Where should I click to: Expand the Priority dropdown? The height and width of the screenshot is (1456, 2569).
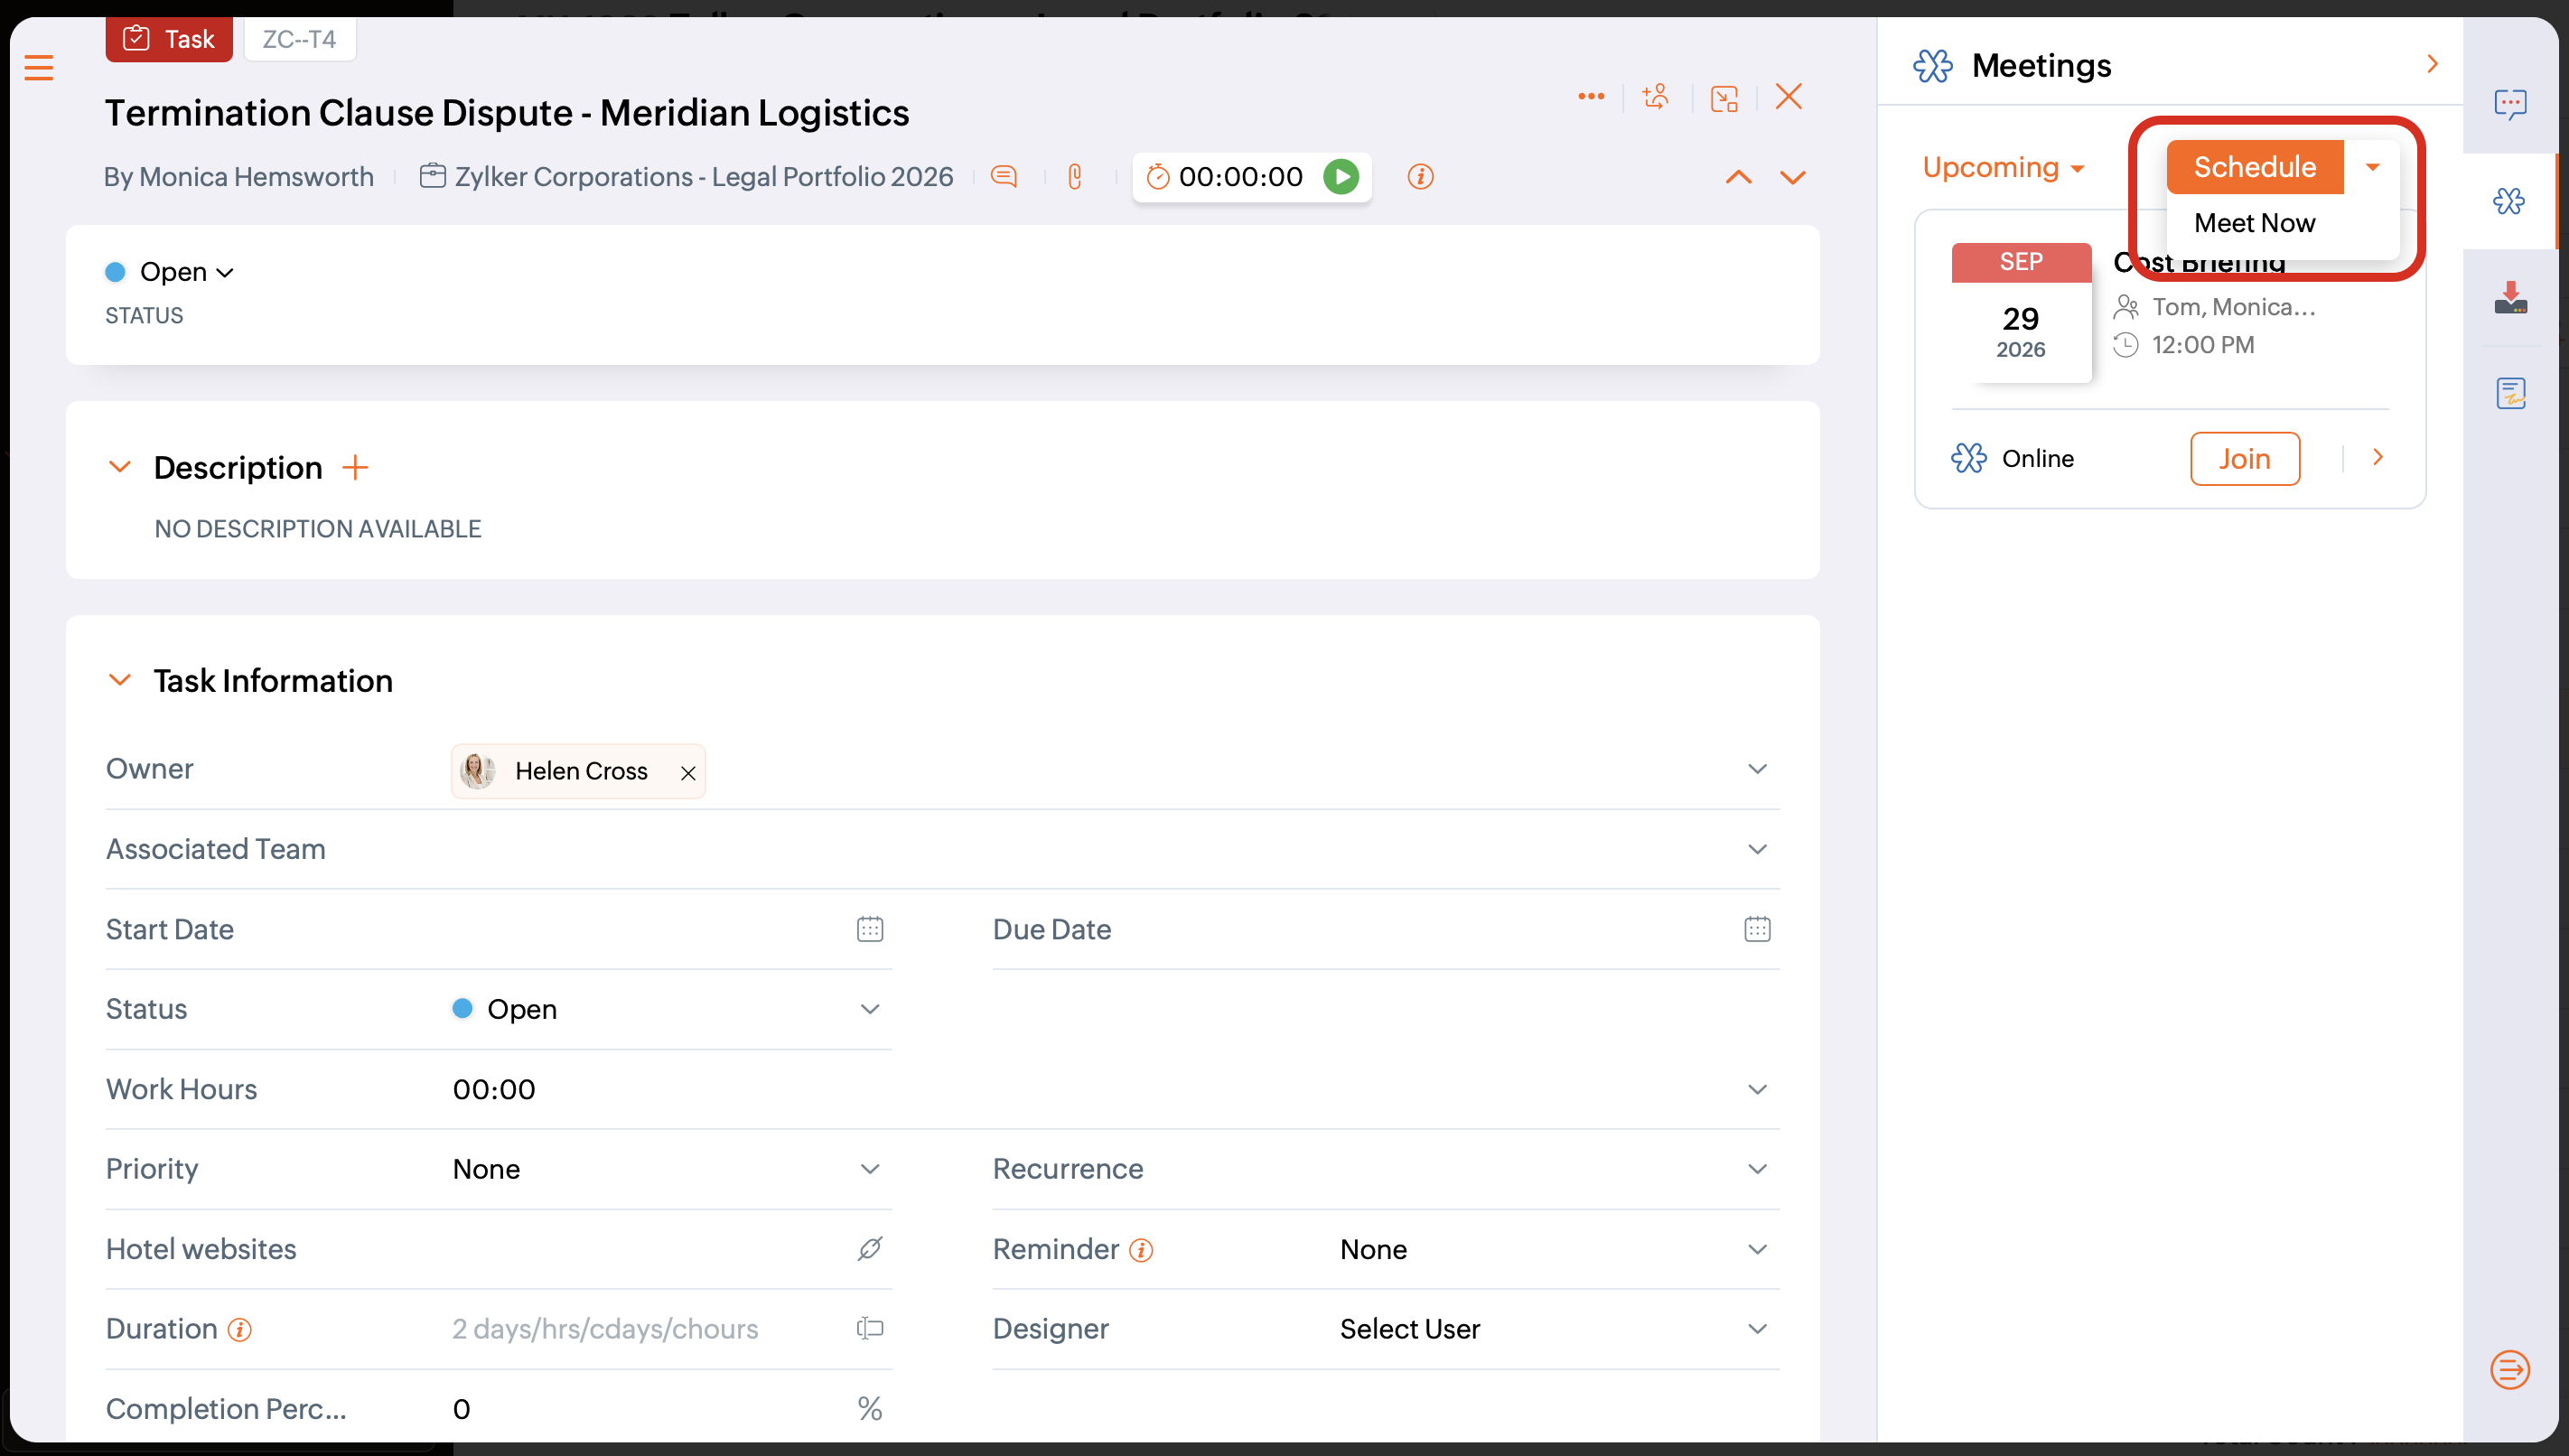point(870,1169)
